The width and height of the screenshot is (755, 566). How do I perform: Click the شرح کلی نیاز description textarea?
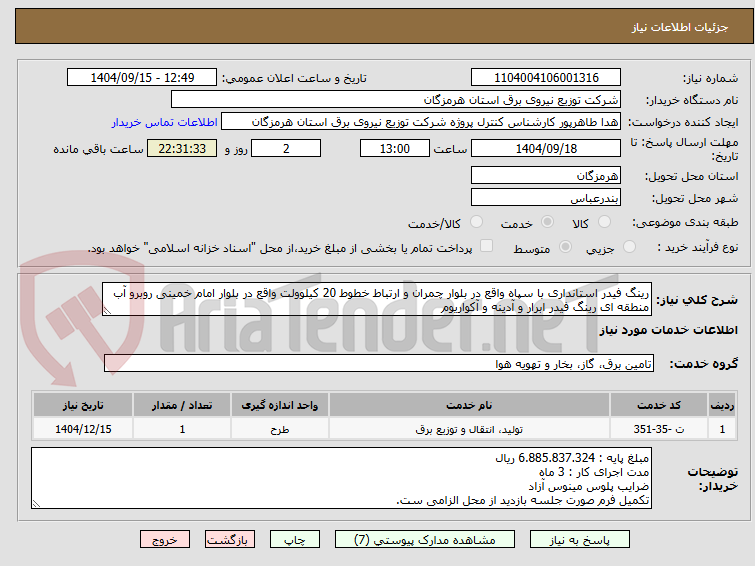[x=377, y=300]
